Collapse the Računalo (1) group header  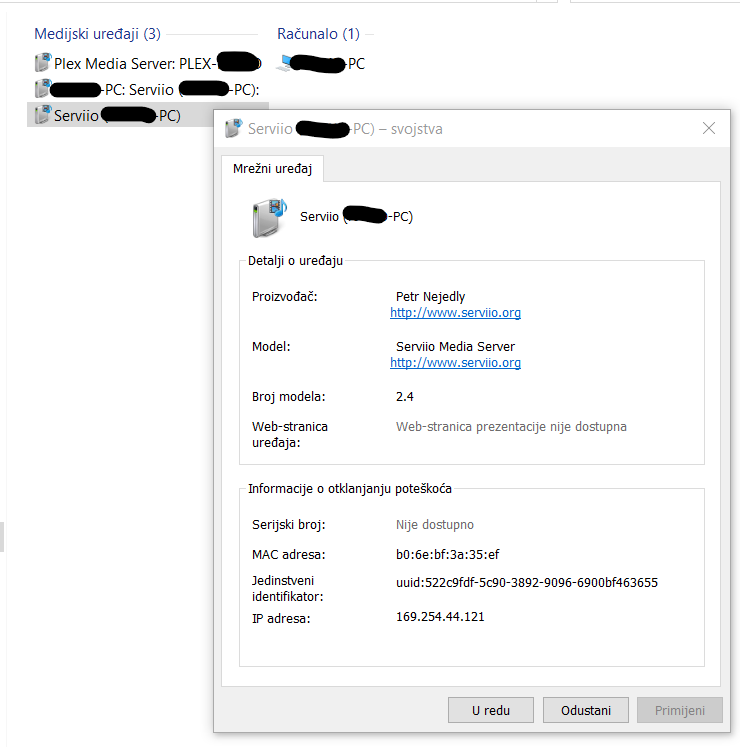pos(318,34)
